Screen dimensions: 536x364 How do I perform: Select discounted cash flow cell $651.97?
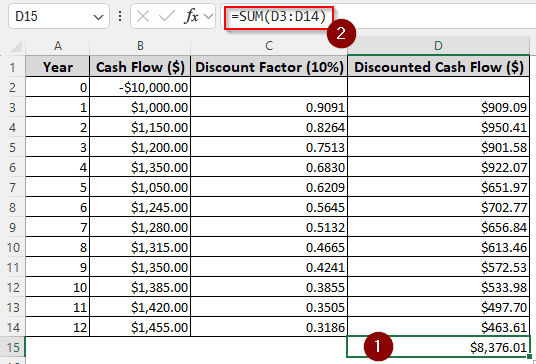click(438, 187)
